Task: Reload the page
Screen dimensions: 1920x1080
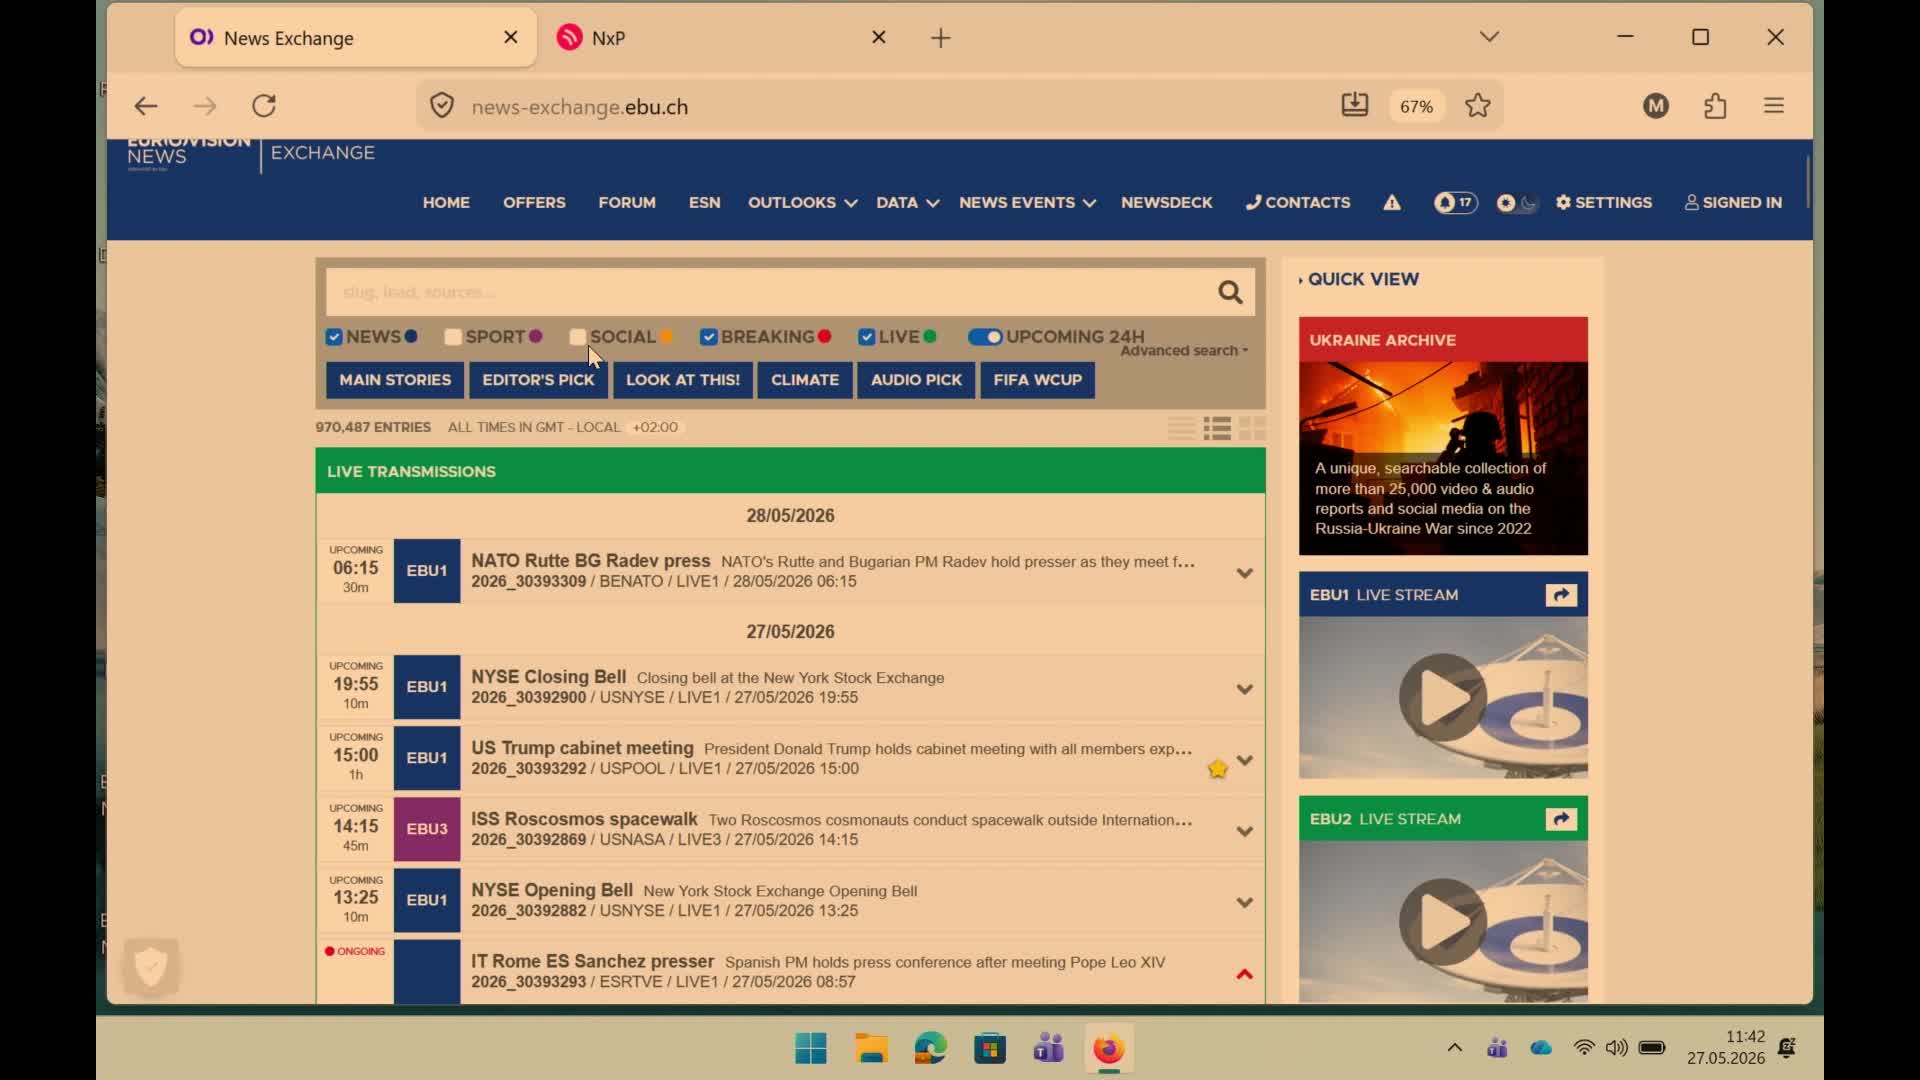Action: 264,106
